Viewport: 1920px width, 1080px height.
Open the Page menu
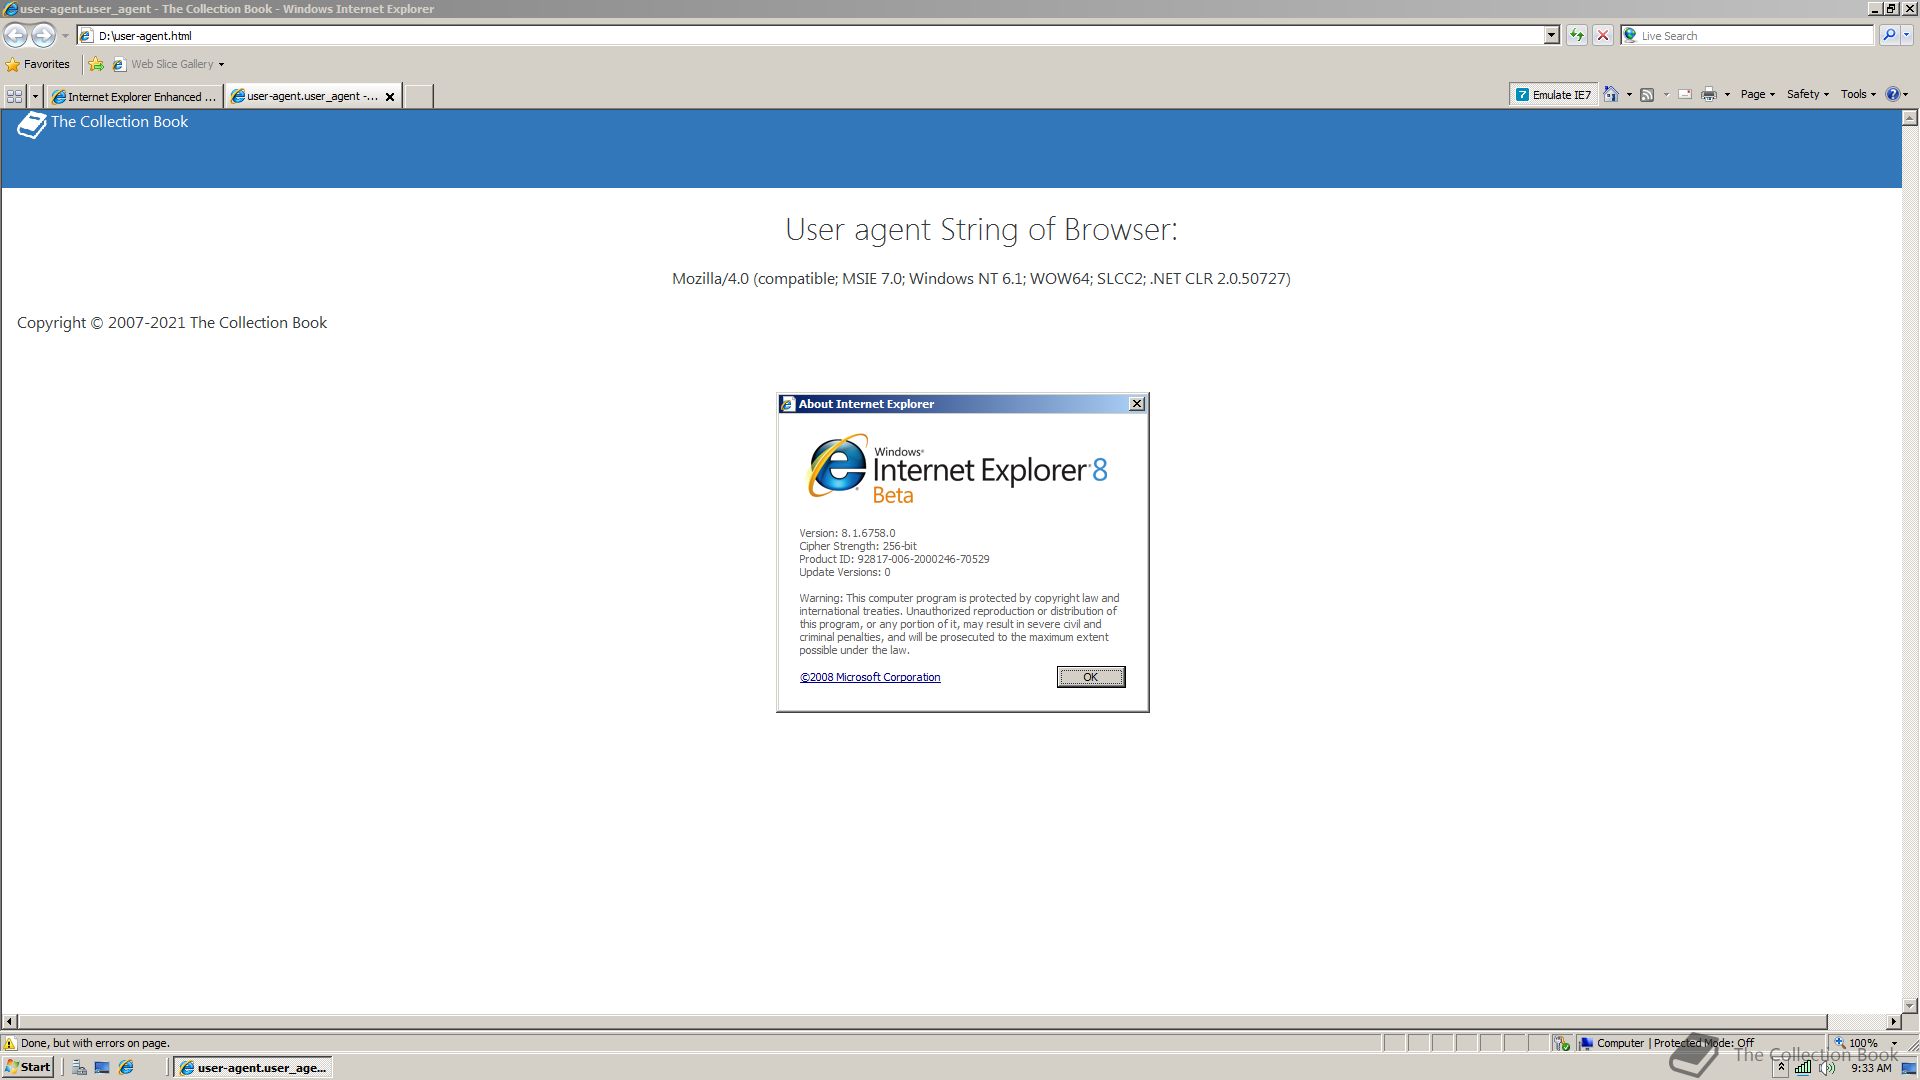[x=1757, y=94]
